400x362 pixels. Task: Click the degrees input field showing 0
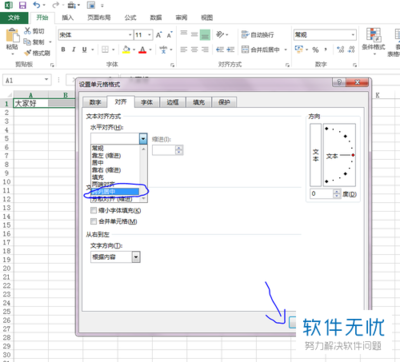(x=322, y=194)
